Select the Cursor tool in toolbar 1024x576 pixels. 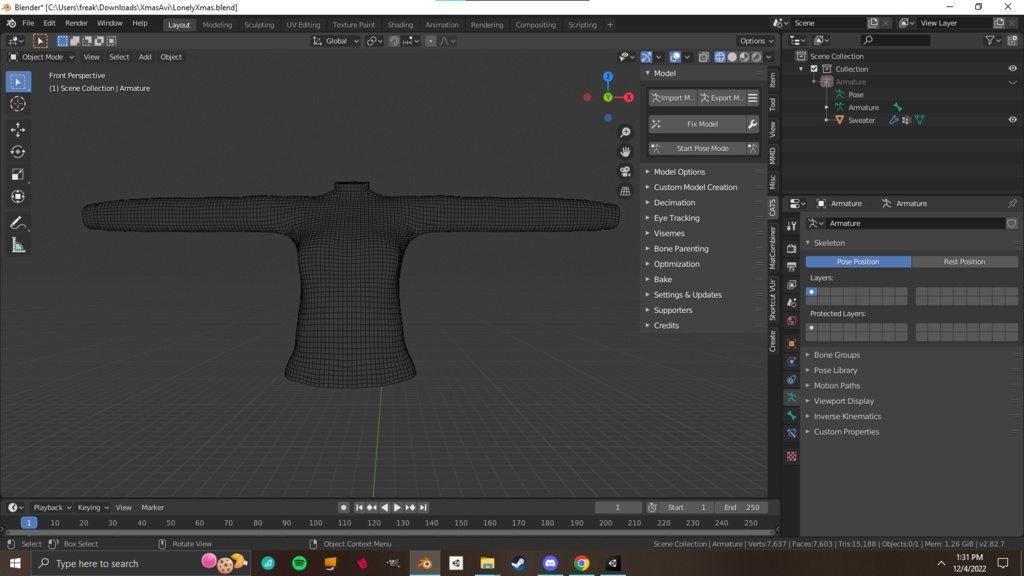pyautogui.click(x=18, y=104)
